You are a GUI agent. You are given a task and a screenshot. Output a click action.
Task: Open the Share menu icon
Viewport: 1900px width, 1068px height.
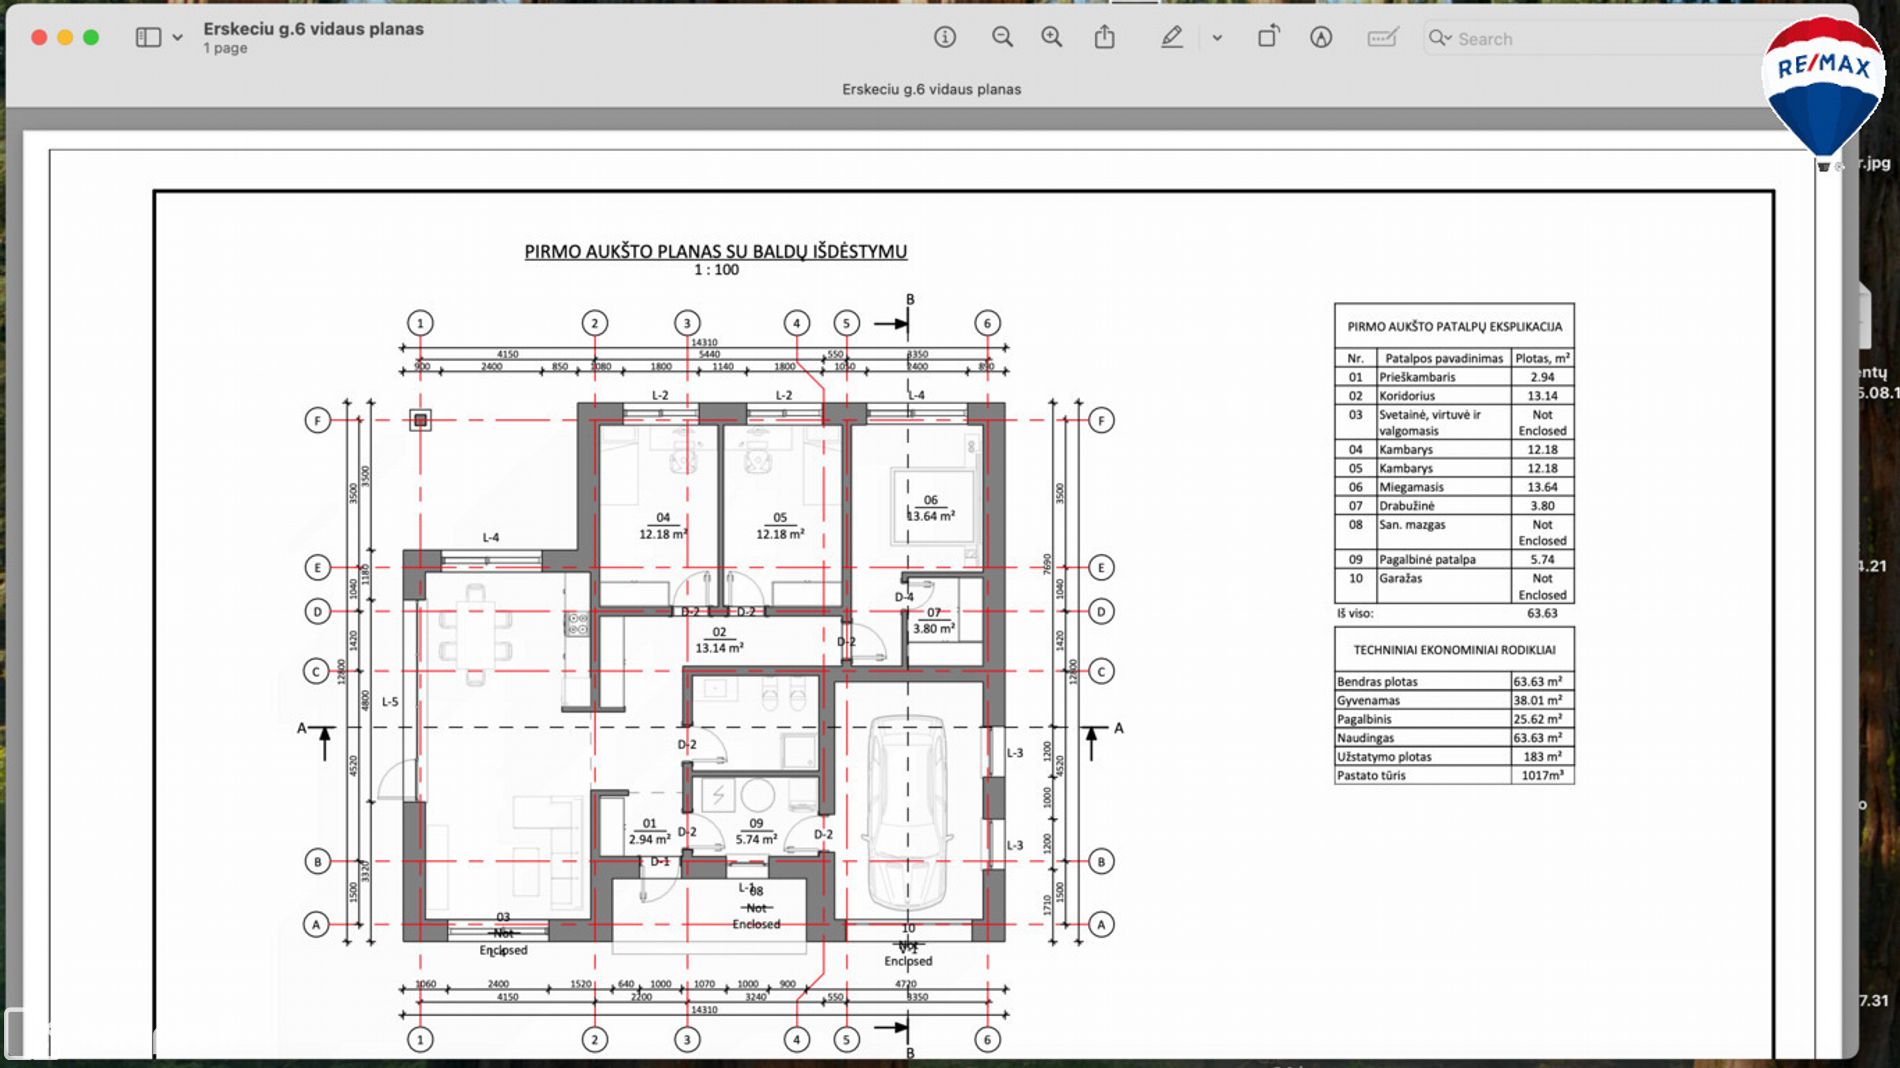[1104, 38]
